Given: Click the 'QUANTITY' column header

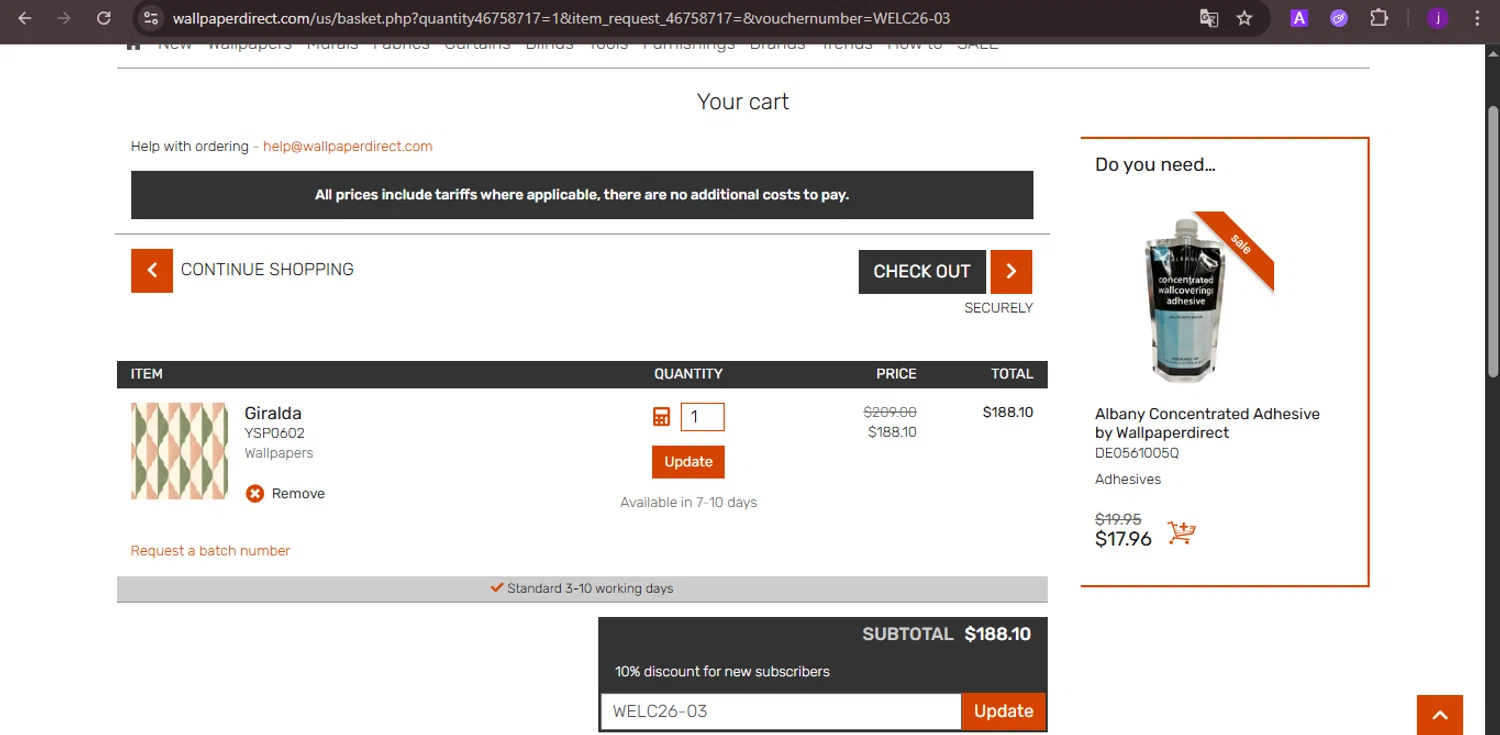Looking at the screenshot, I should 688,374.
